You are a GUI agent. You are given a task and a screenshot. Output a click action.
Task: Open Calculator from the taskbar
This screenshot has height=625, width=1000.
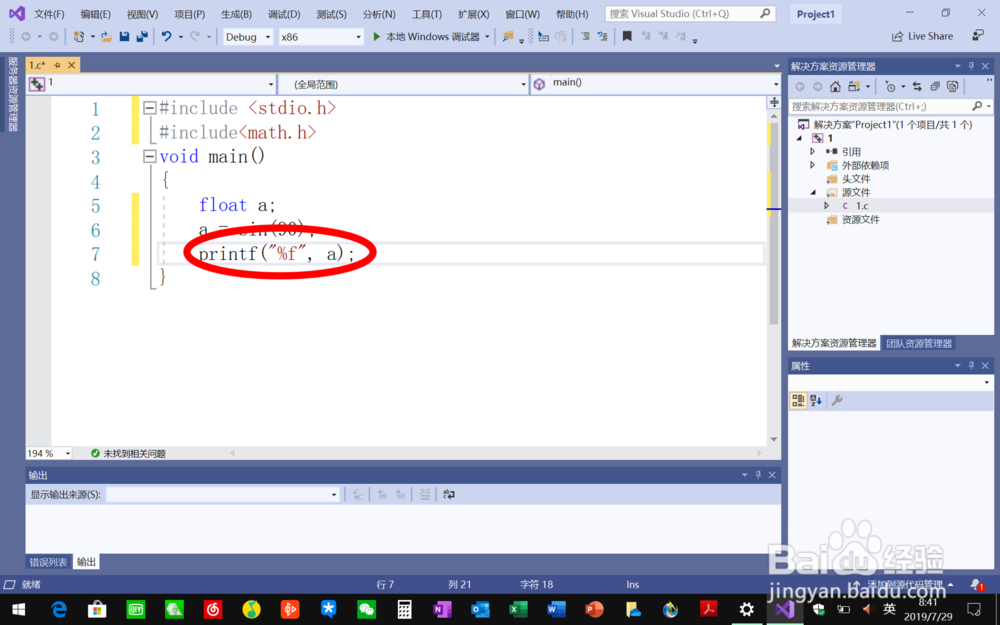[x=404, y=609]
